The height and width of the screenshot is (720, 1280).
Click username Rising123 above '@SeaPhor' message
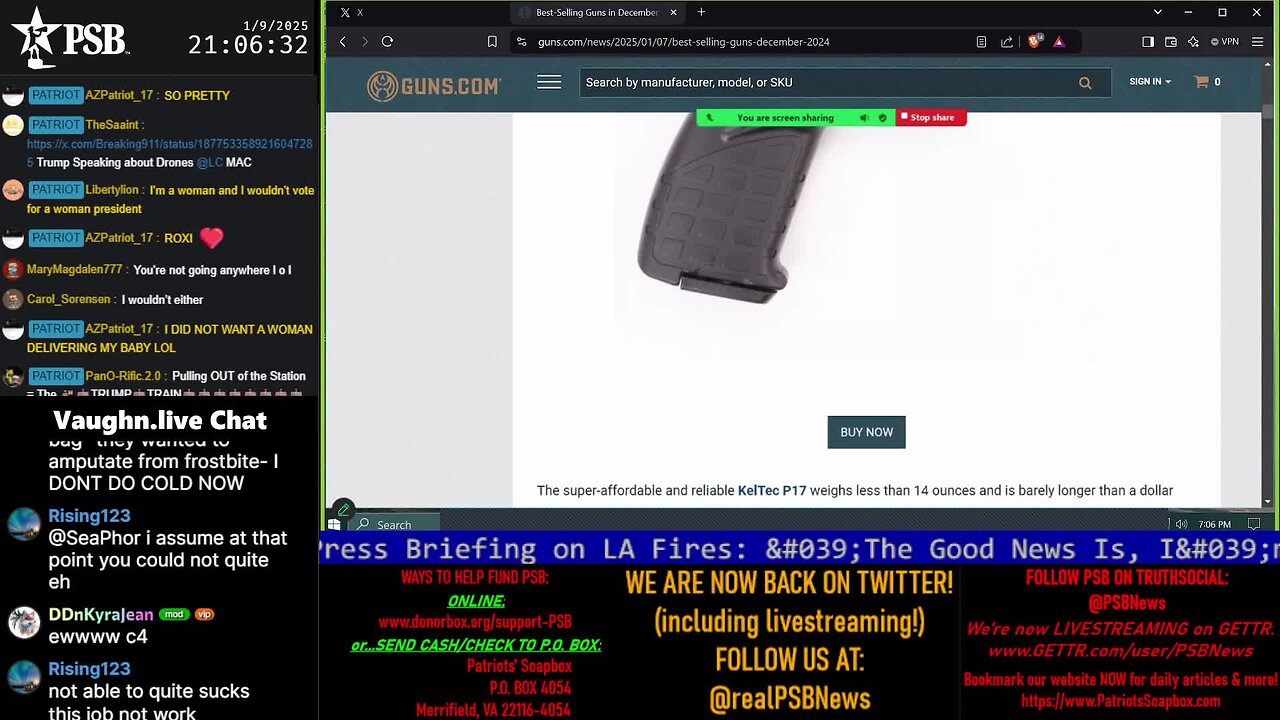click(x=89, y=516)
